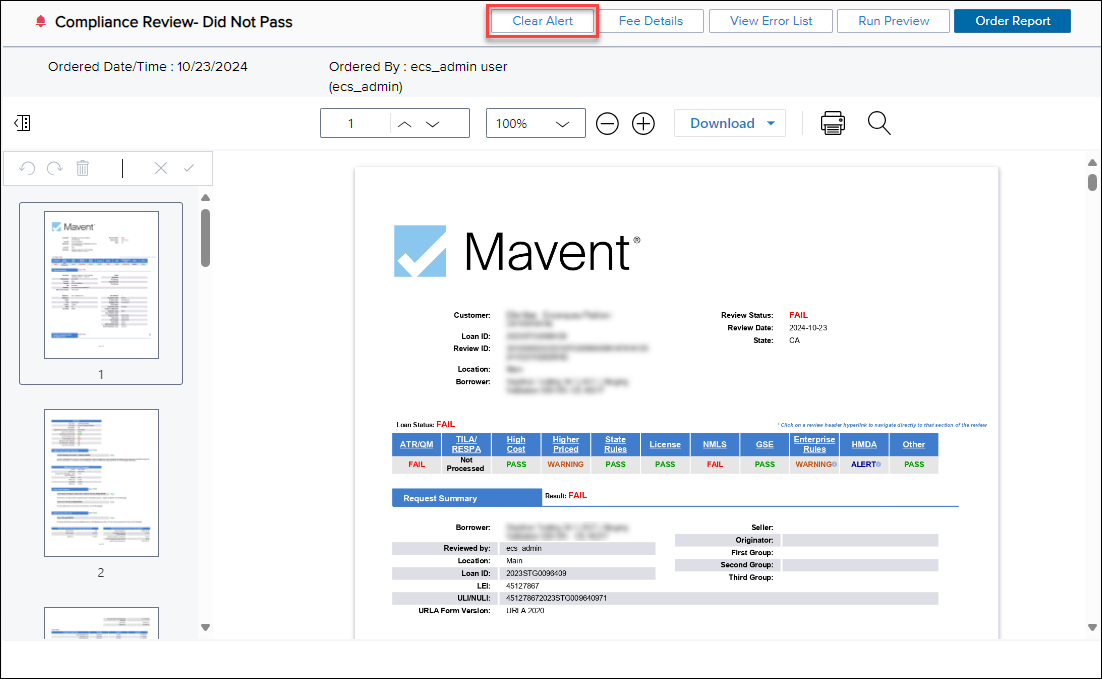The image size is (1102, 679).
Task: Select the partially visible page 3 thumbnail
Action: pos(101,623)
